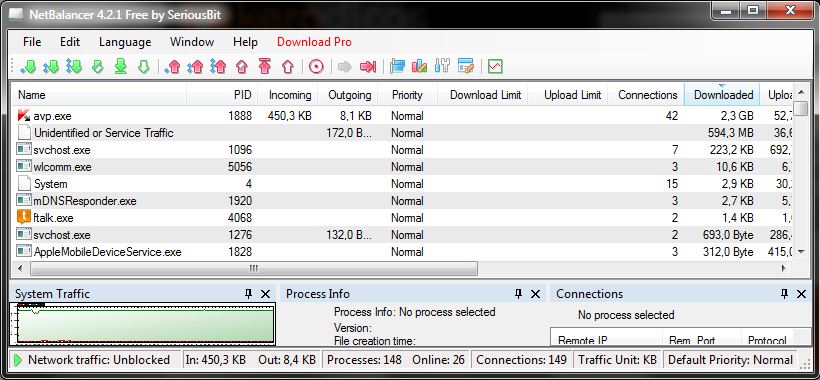This screenshot has height=380, width=820.
Task: Open the green traffic chart icon
Action: point(495,66)
